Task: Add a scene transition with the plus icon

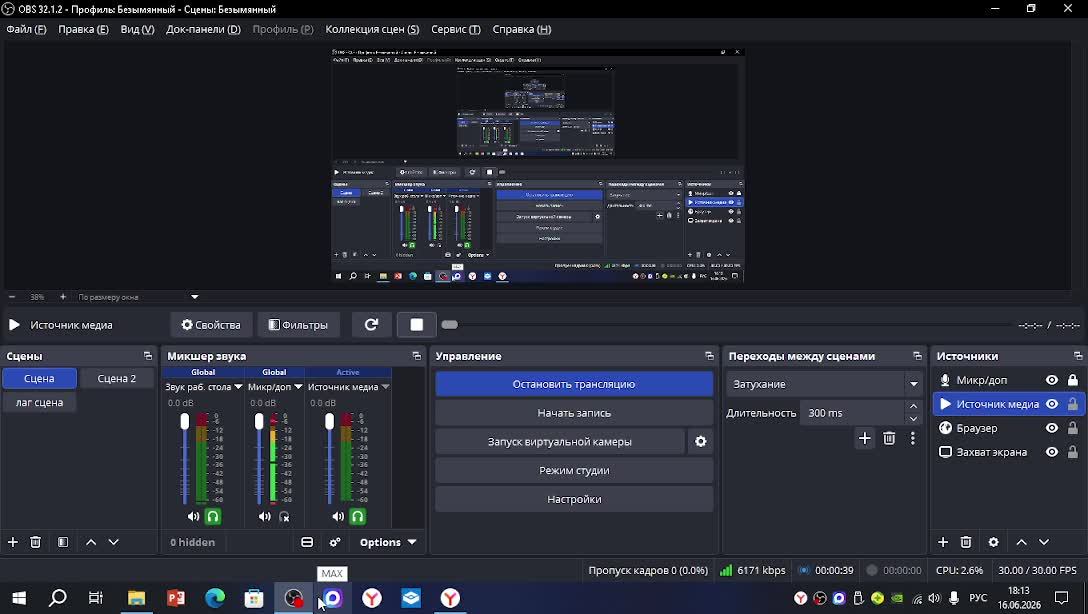Action: [x=865, y=438]
